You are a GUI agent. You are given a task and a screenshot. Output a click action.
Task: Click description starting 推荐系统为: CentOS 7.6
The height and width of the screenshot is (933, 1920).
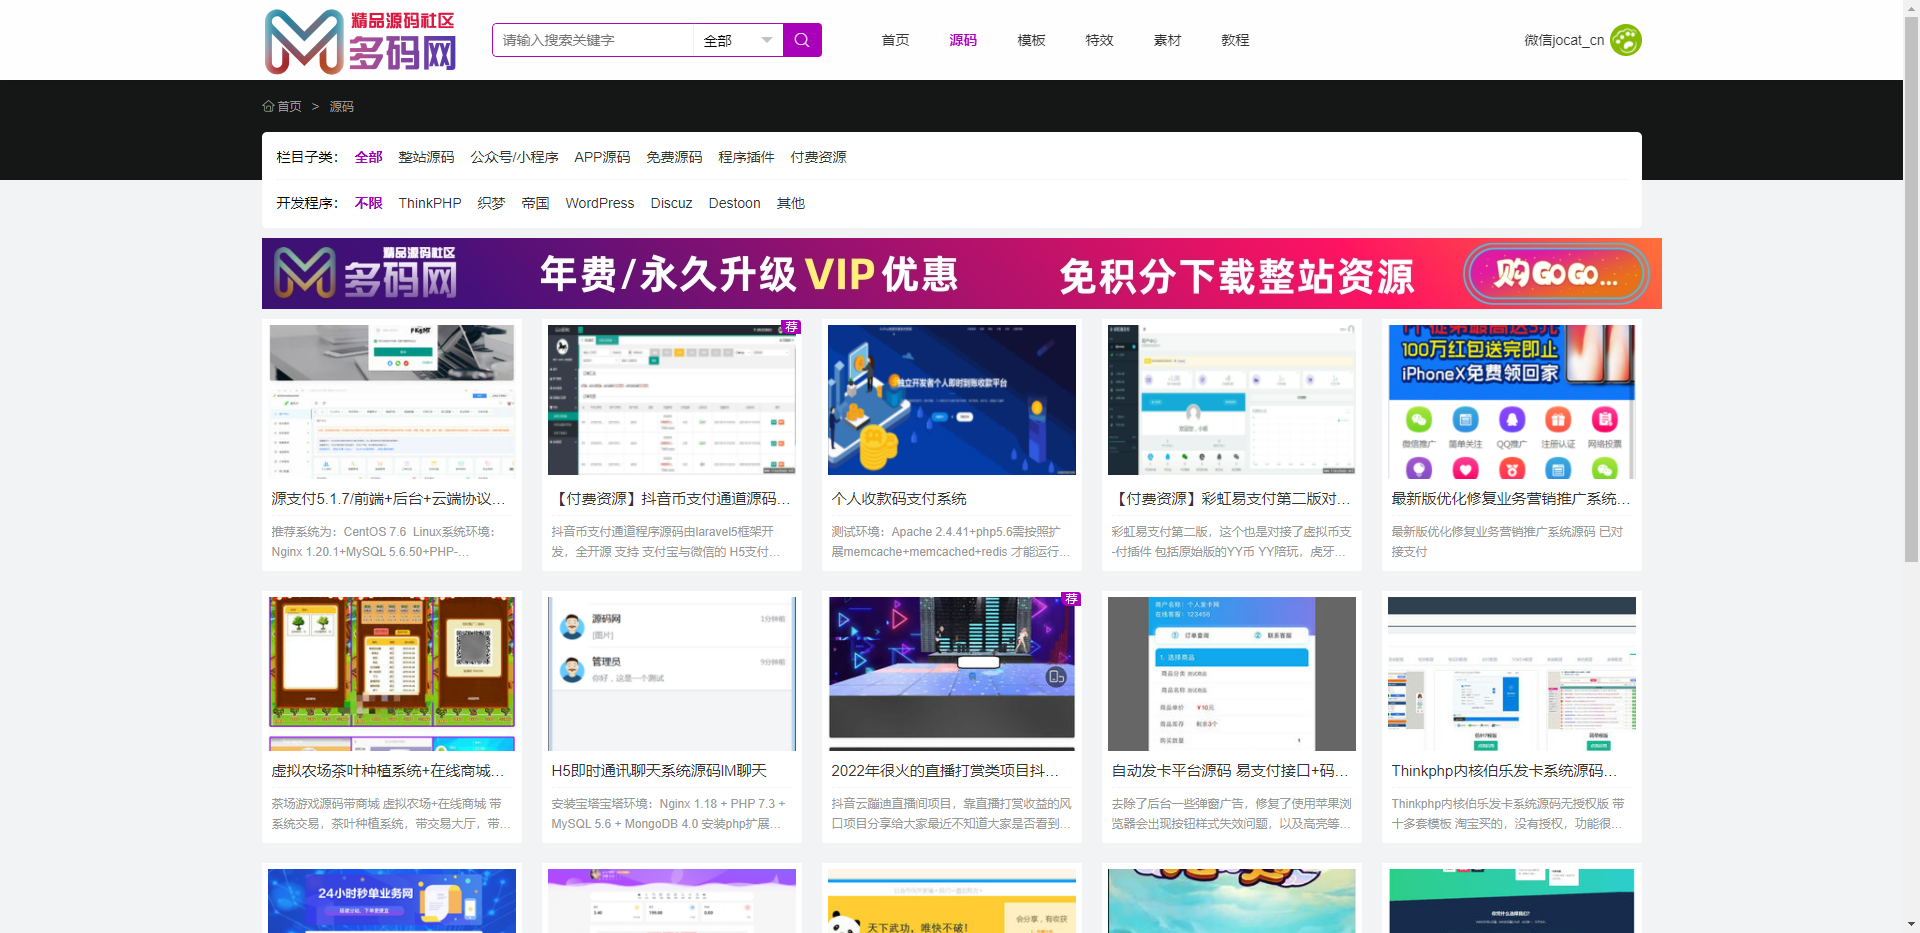click(384, 541)
